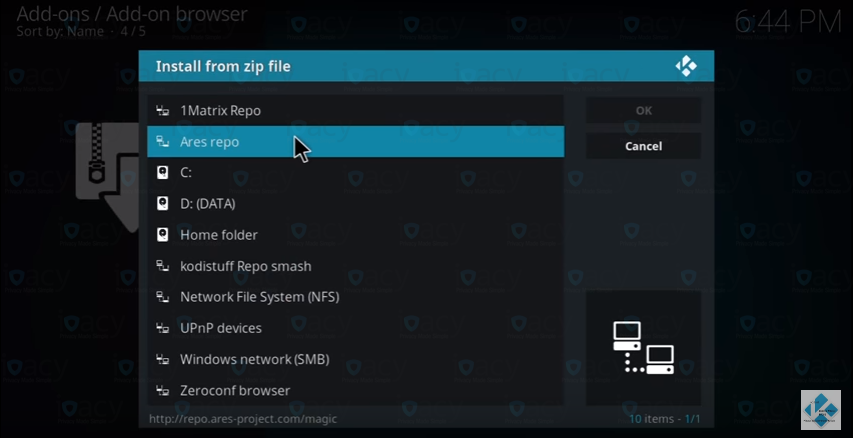Click the network icon beside kodistuff Repo smash

point(162,266)
